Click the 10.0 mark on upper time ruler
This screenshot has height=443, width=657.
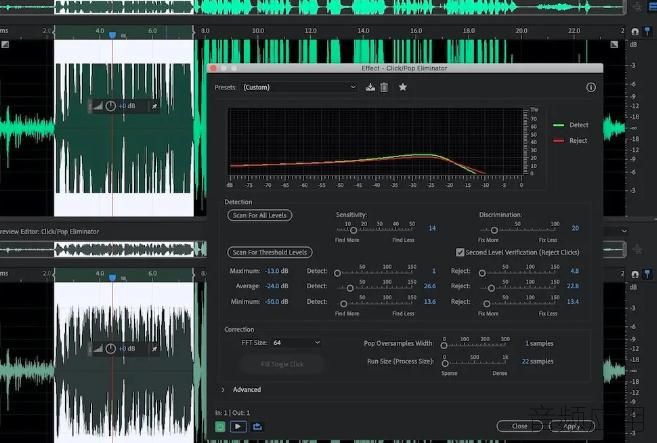(258, 31)
